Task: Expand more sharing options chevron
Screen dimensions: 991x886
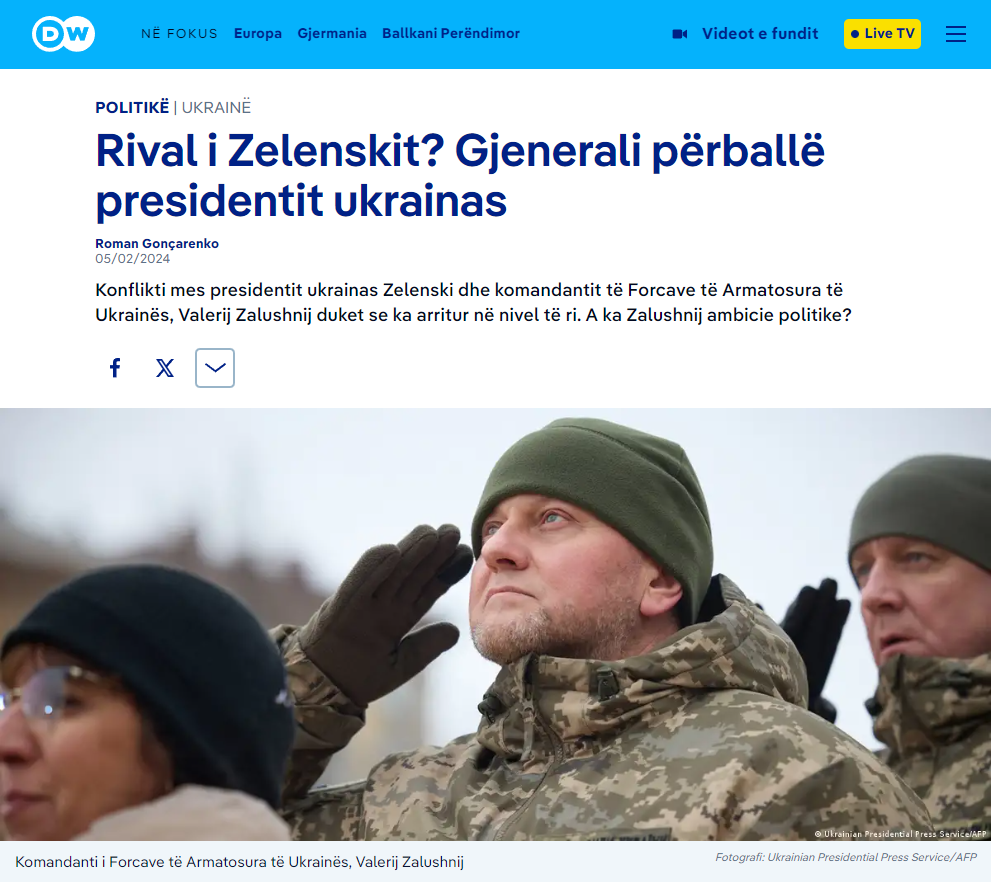Action: tap(215, 368)
